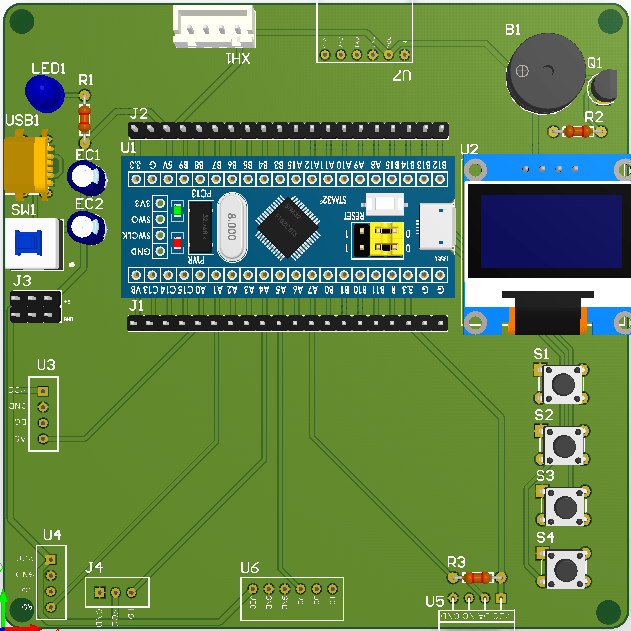This screenshot has width=631, height=631.
Task: Select the white RESET button on STM32 board
Action: 385,204
